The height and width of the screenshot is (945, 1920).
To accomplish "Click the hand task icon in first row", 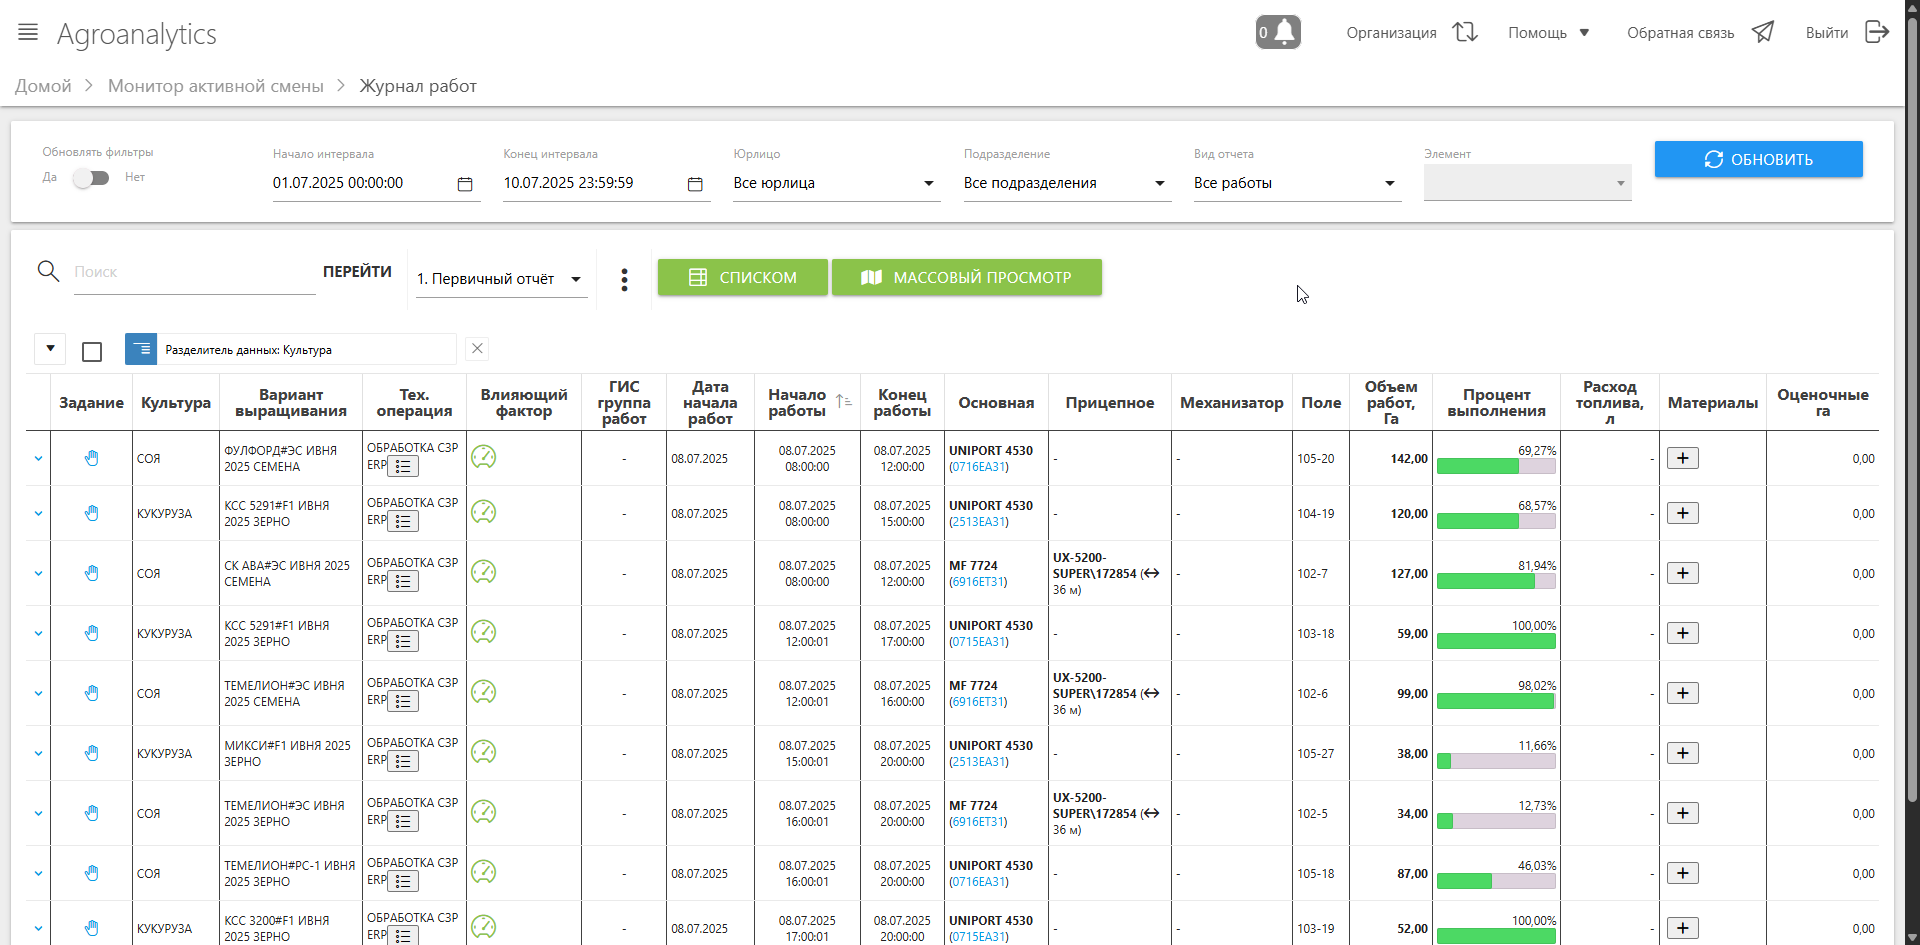I will (x=91, y=458).
